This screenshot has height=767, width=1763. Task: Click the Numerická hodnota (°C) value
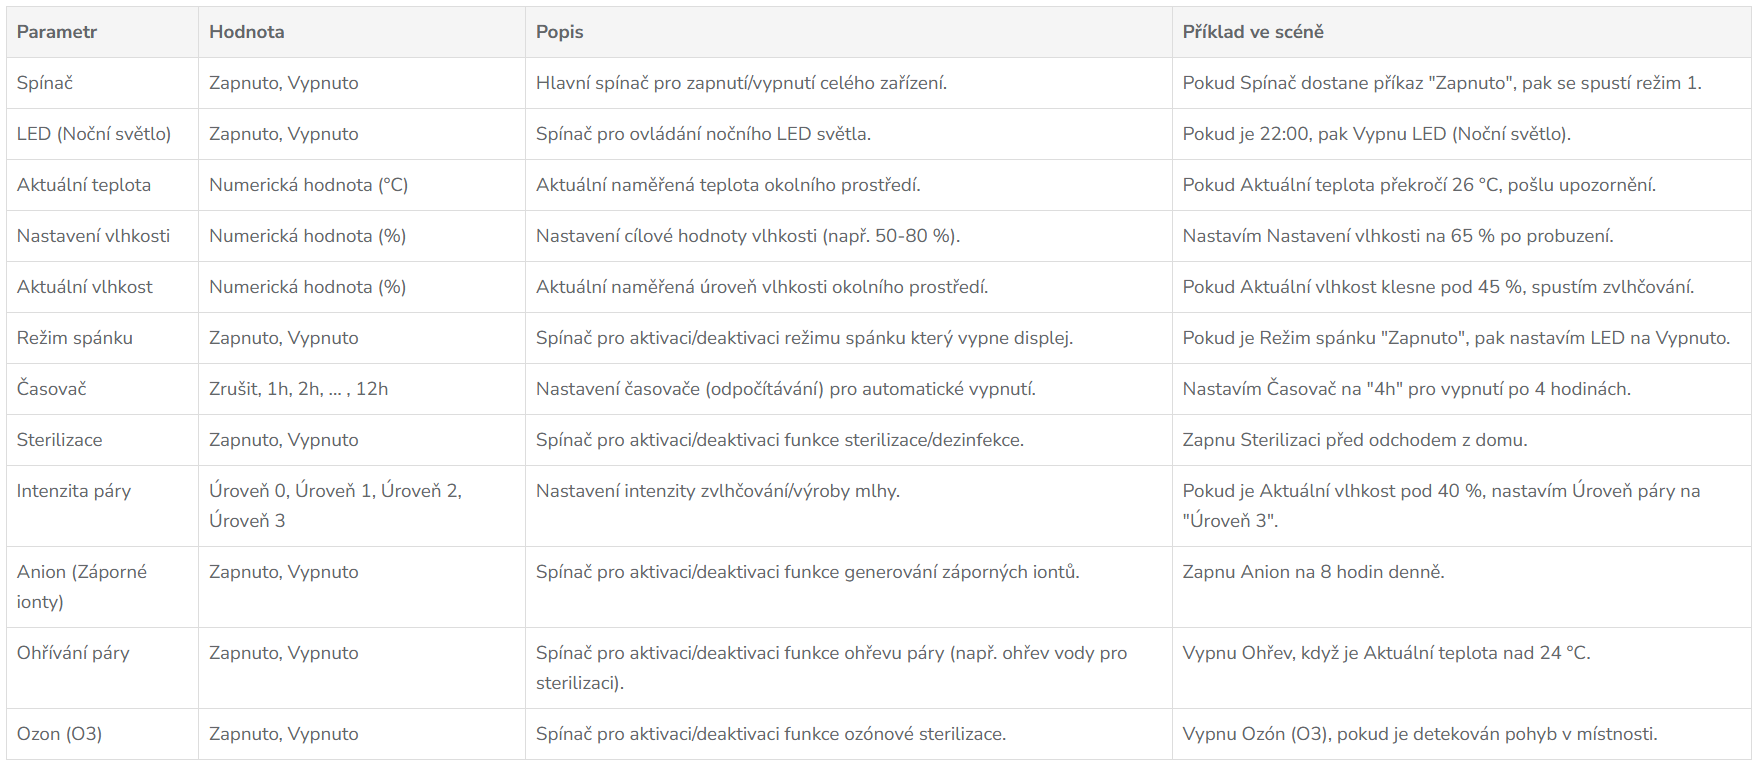[x=308, y=185]
